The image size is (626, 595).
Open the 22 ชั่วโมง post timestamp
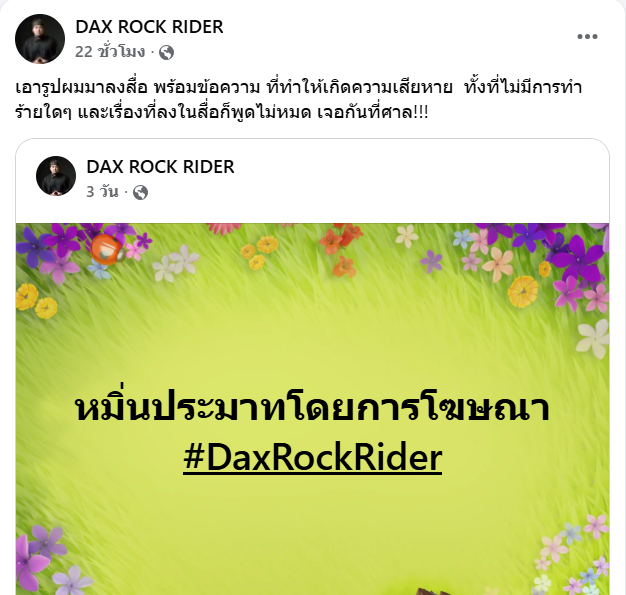110,52
